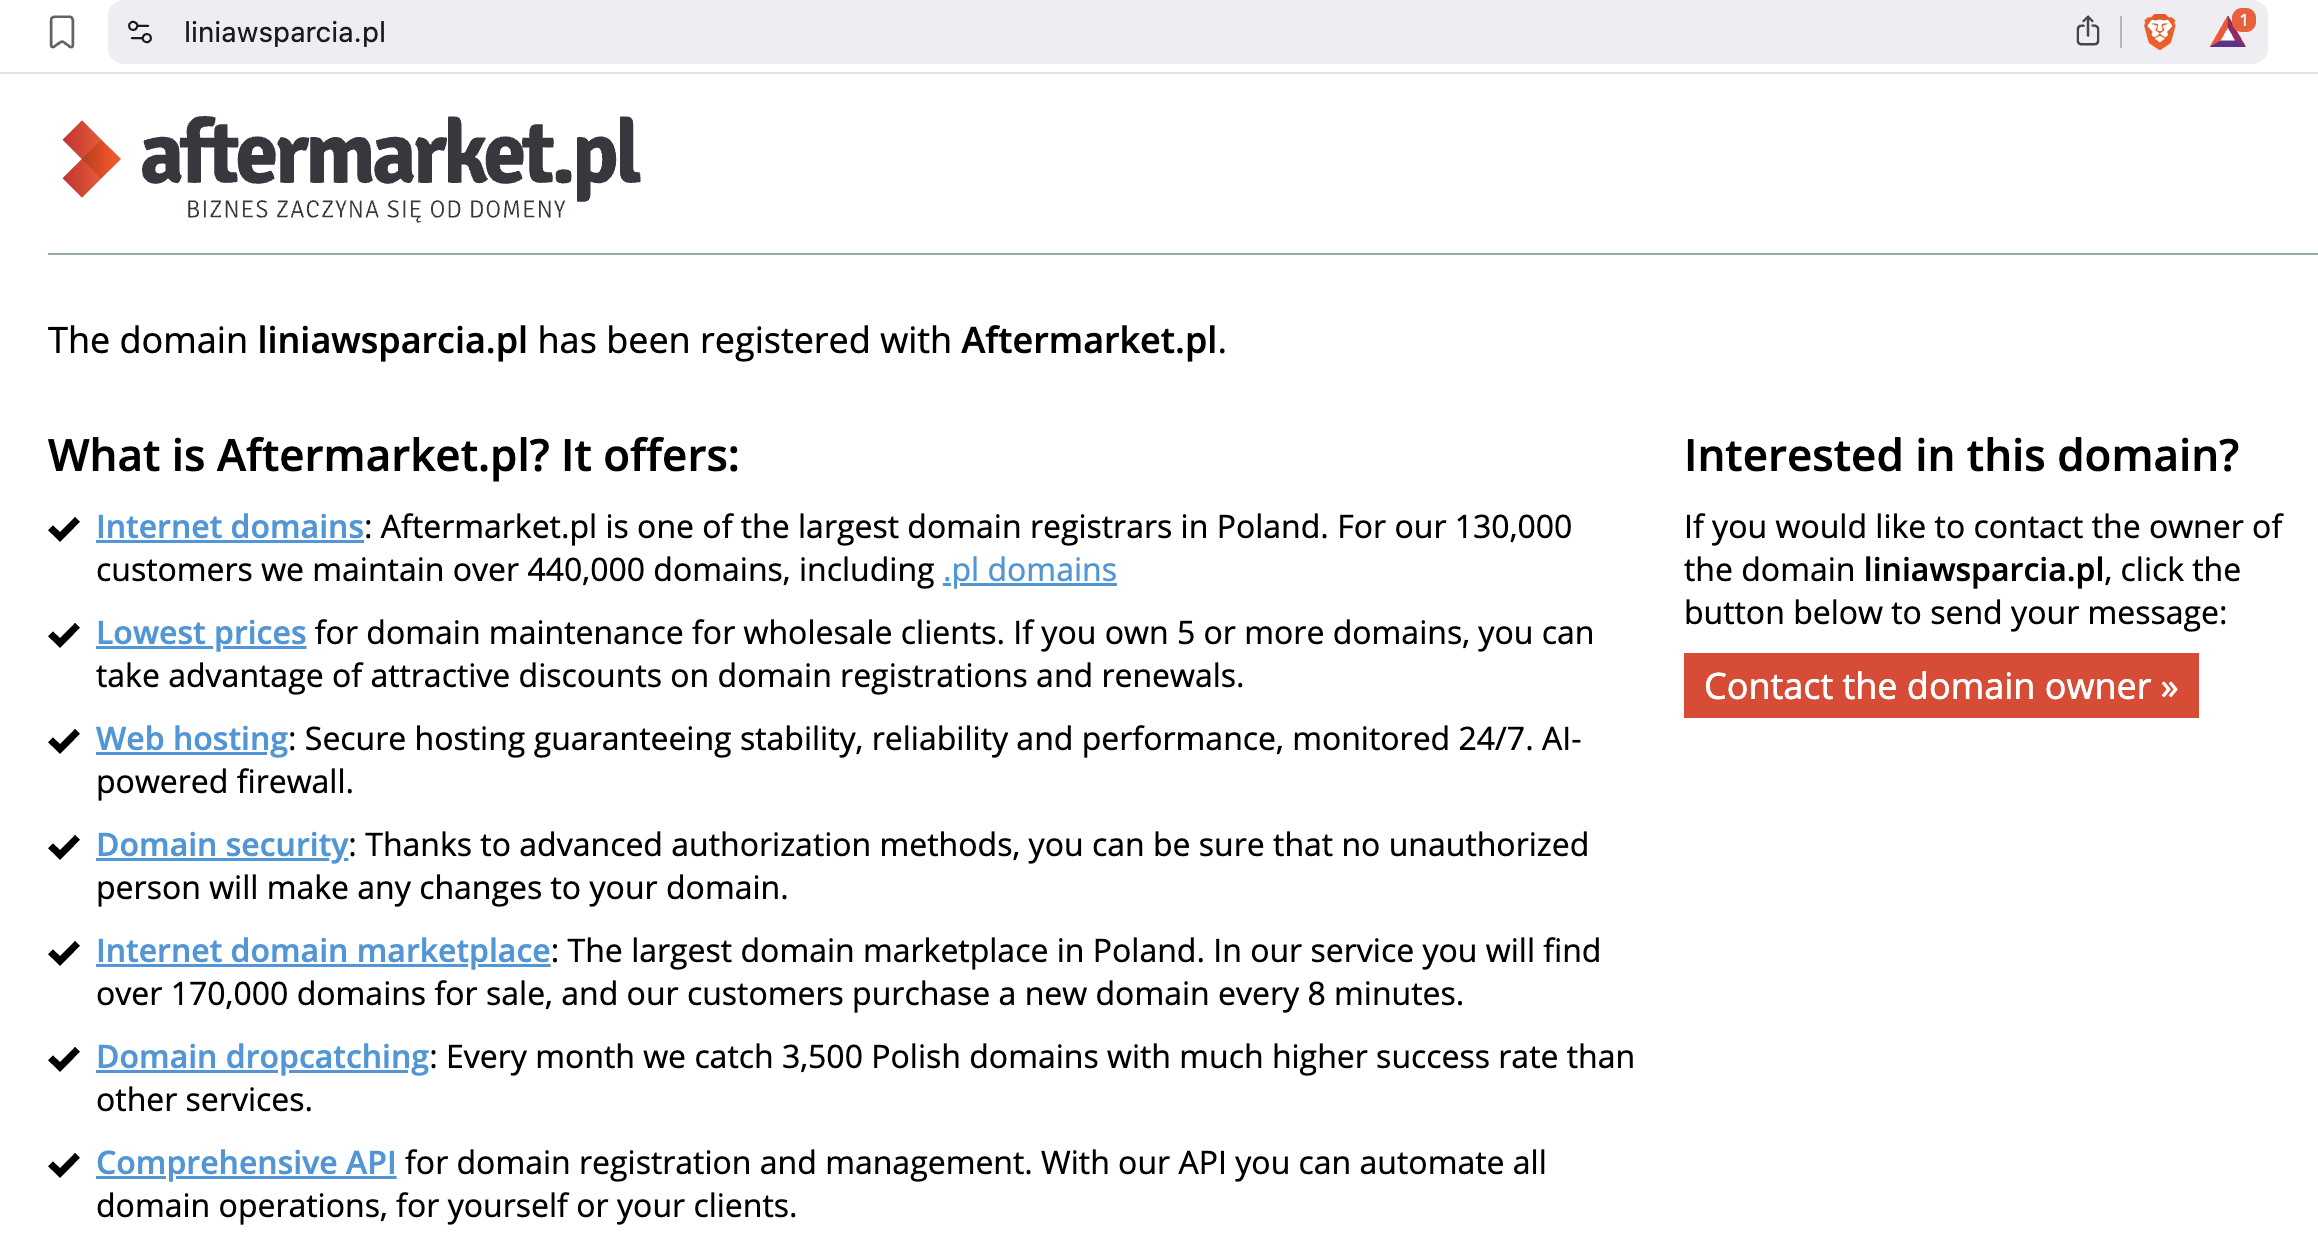Go to Internet domain marketplace link
The width and height of the screenshot is (2318, 1242).
pos(323,951)
